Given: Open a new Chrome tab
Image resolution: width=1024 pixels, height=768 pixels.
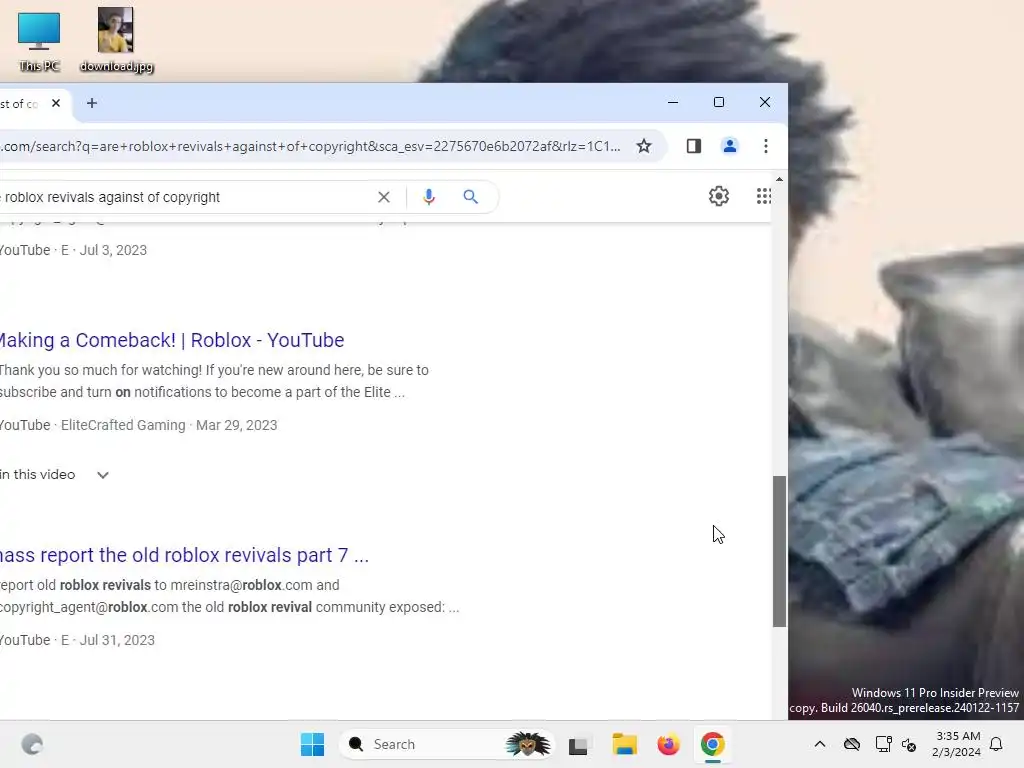Looking at the screenshot, I should point(92,103).
